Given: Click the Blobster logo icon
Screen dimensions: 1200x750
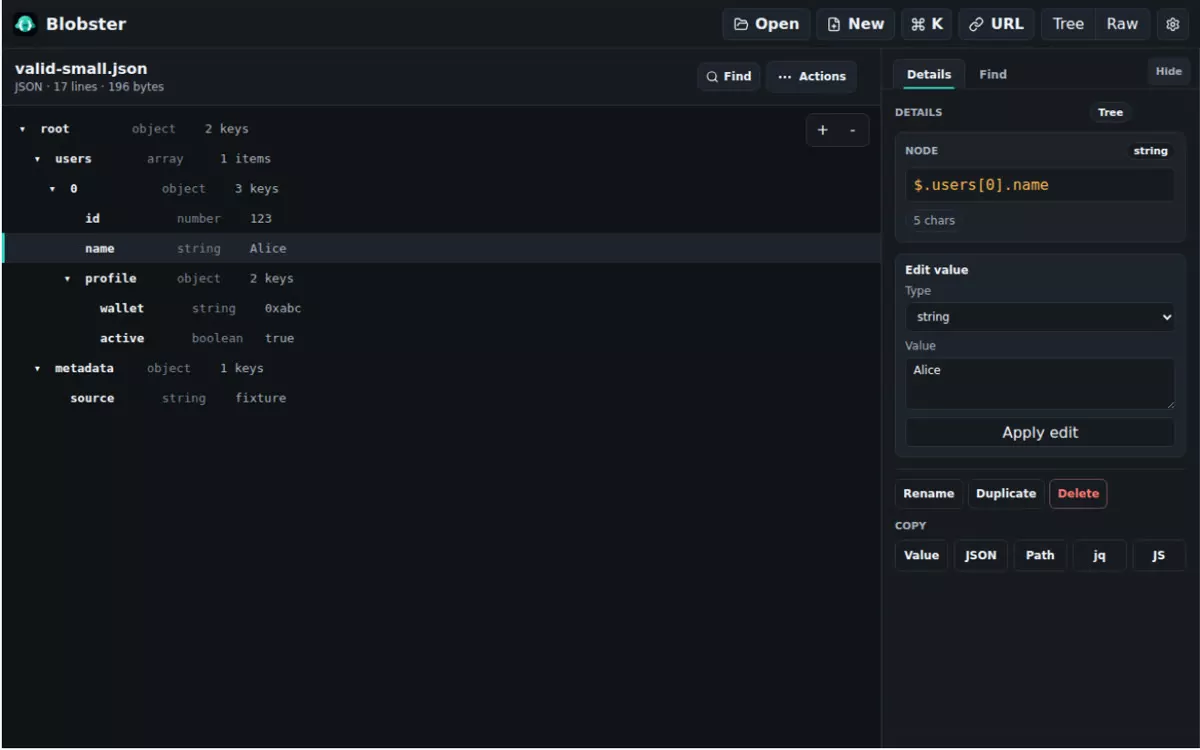Looking at the screenshot, I should pos(25,24).
